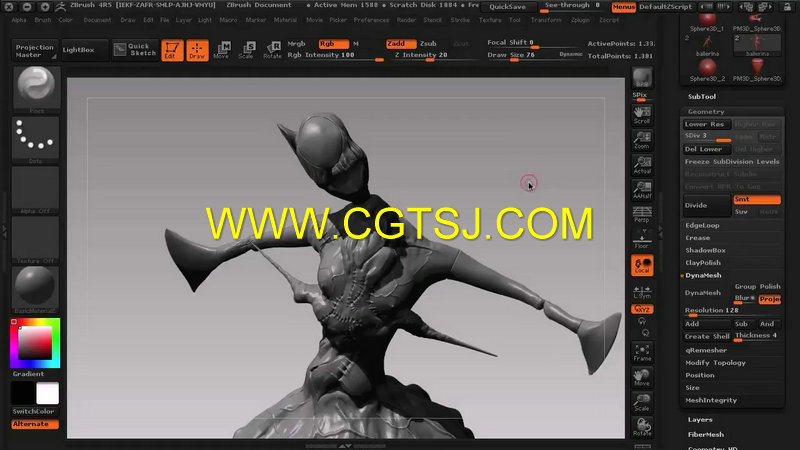Screen dimensions: 800x450
Task: Click the right shelf Rotate view icon
Action: tap(642, 427)
